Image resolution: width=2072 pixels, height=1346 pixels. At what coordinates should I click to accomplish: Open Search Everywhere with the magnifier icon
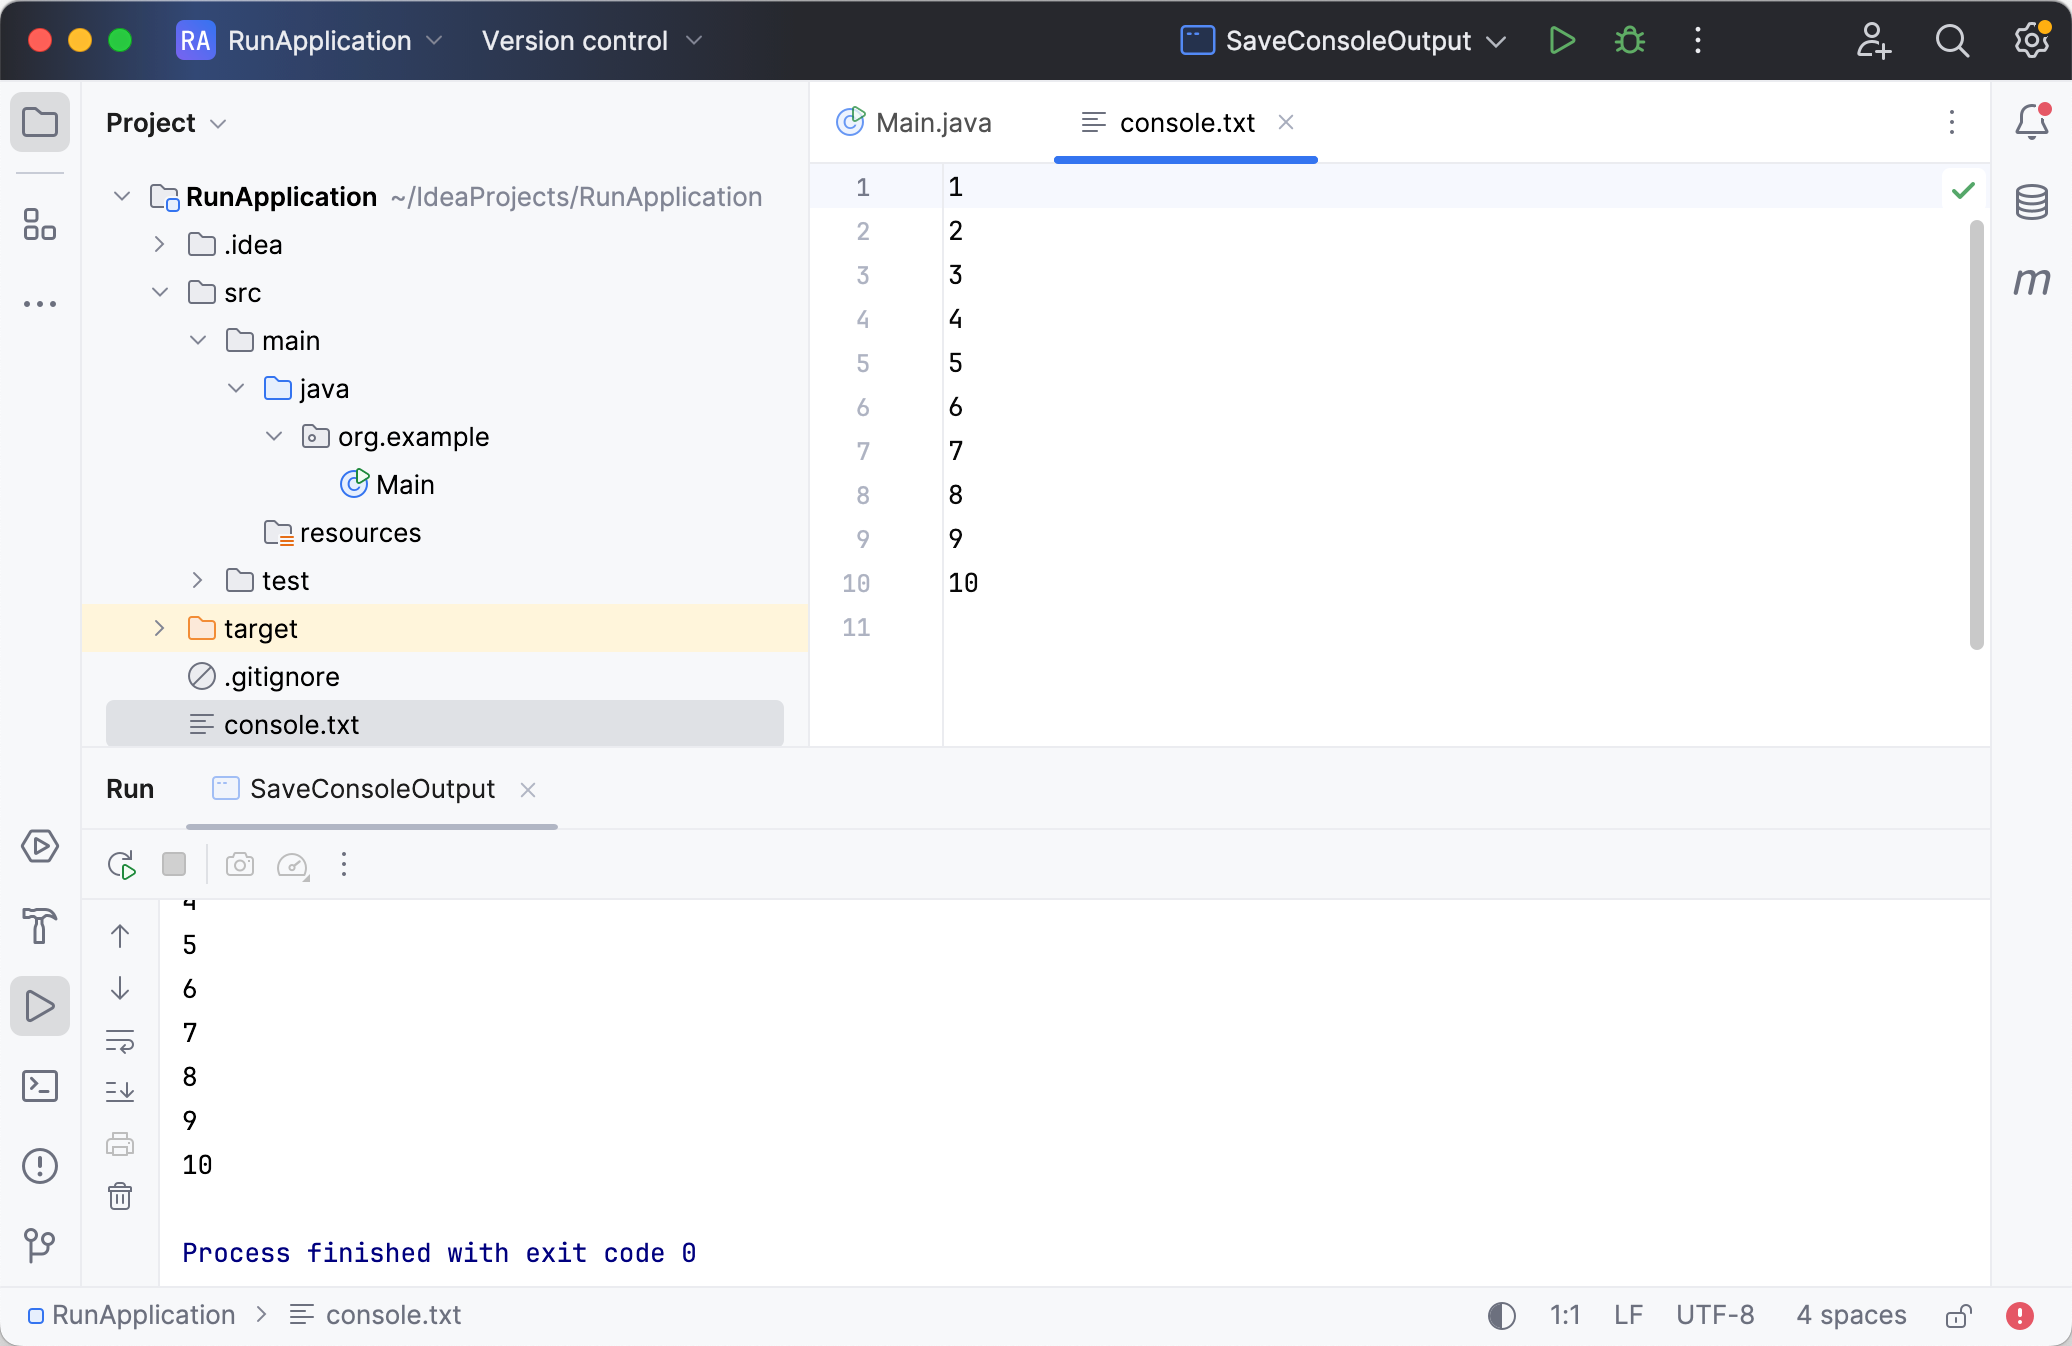coord(1952,41)
